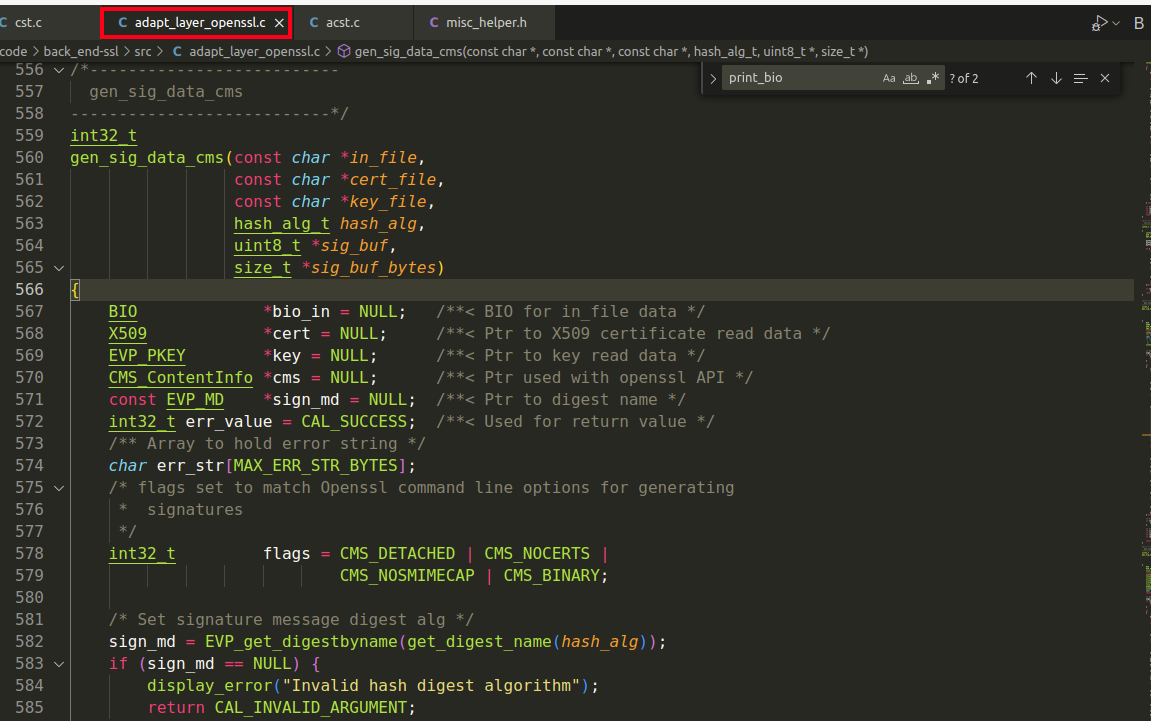The height and width of the screenshot is (721, 1151).
Task: Run or debug the file with the play icon
Action: tap(1099, 23)
